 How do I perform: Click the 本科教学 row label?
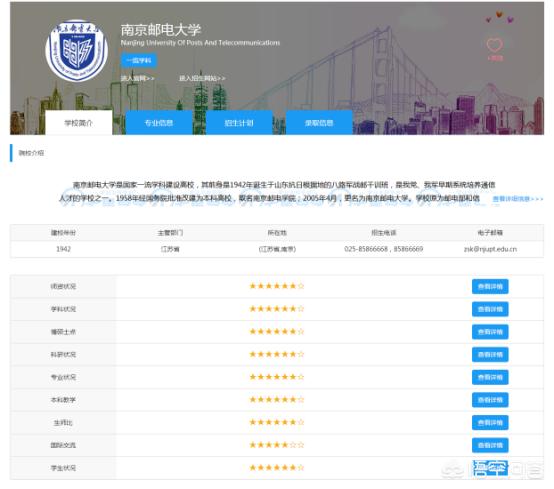(x=63, y=400)
